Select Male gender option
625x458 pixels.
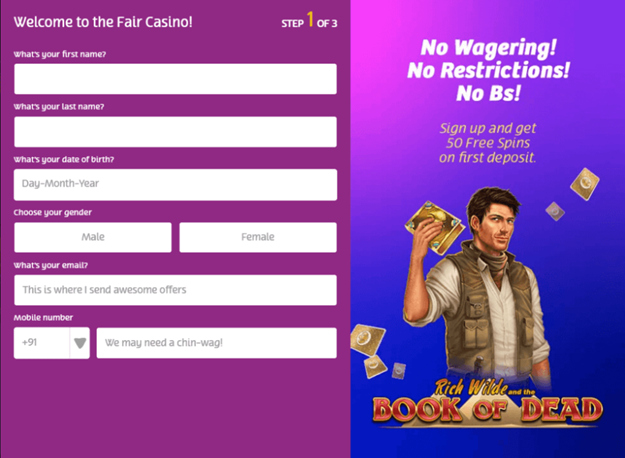tap(93, 237)
